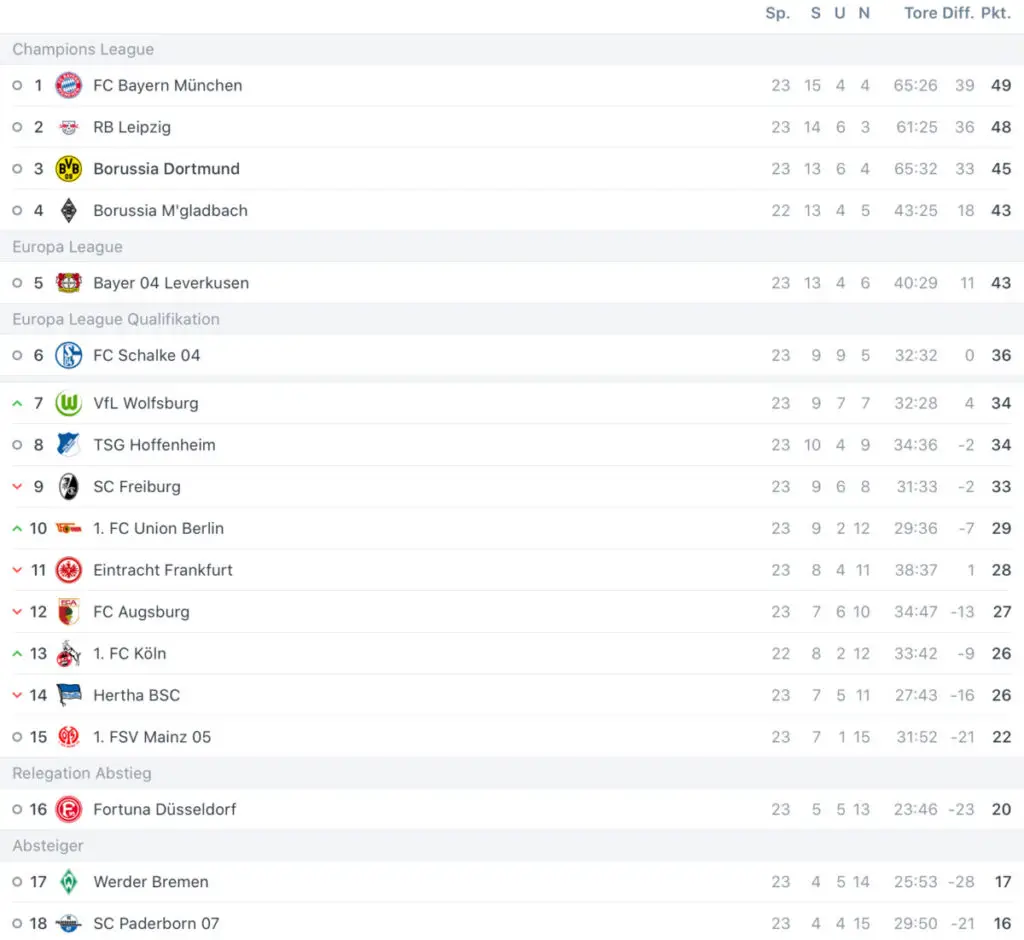Click the Eintracht Frankfurt eagle crest
1024x940 pixels.
pyautogui.click(x=69, y=570)
